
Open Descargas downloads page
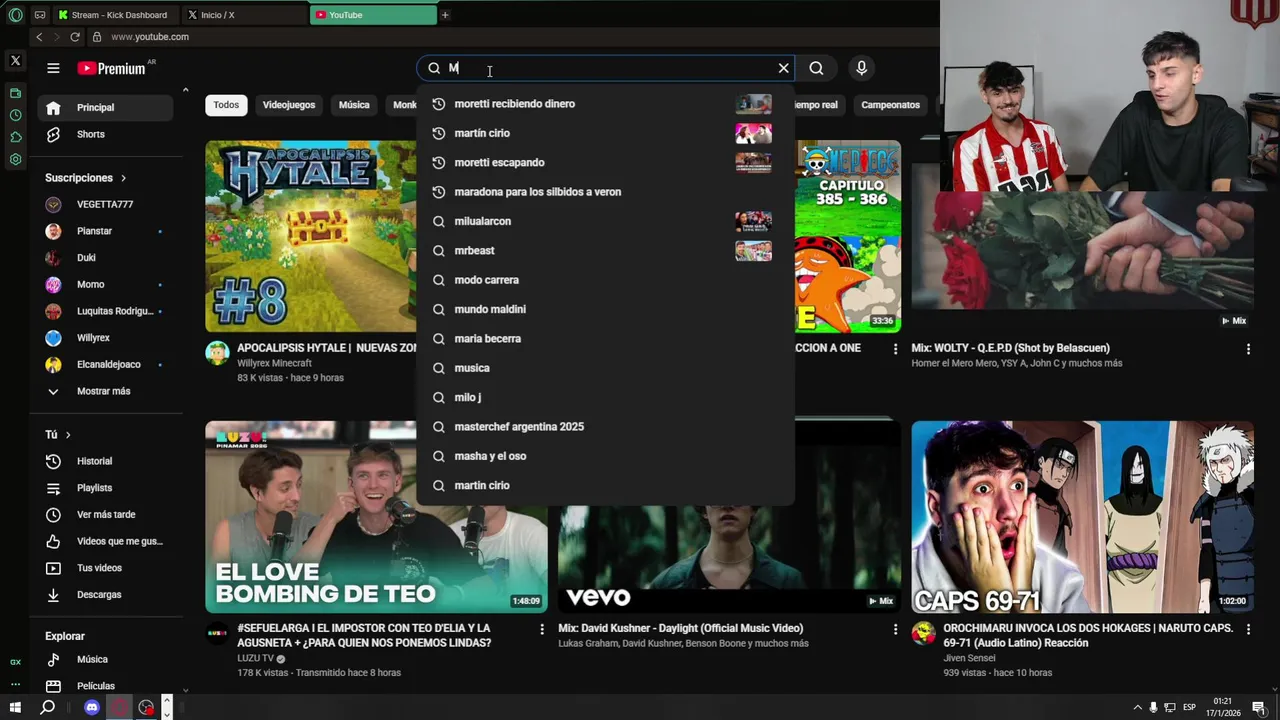(105, 595)
